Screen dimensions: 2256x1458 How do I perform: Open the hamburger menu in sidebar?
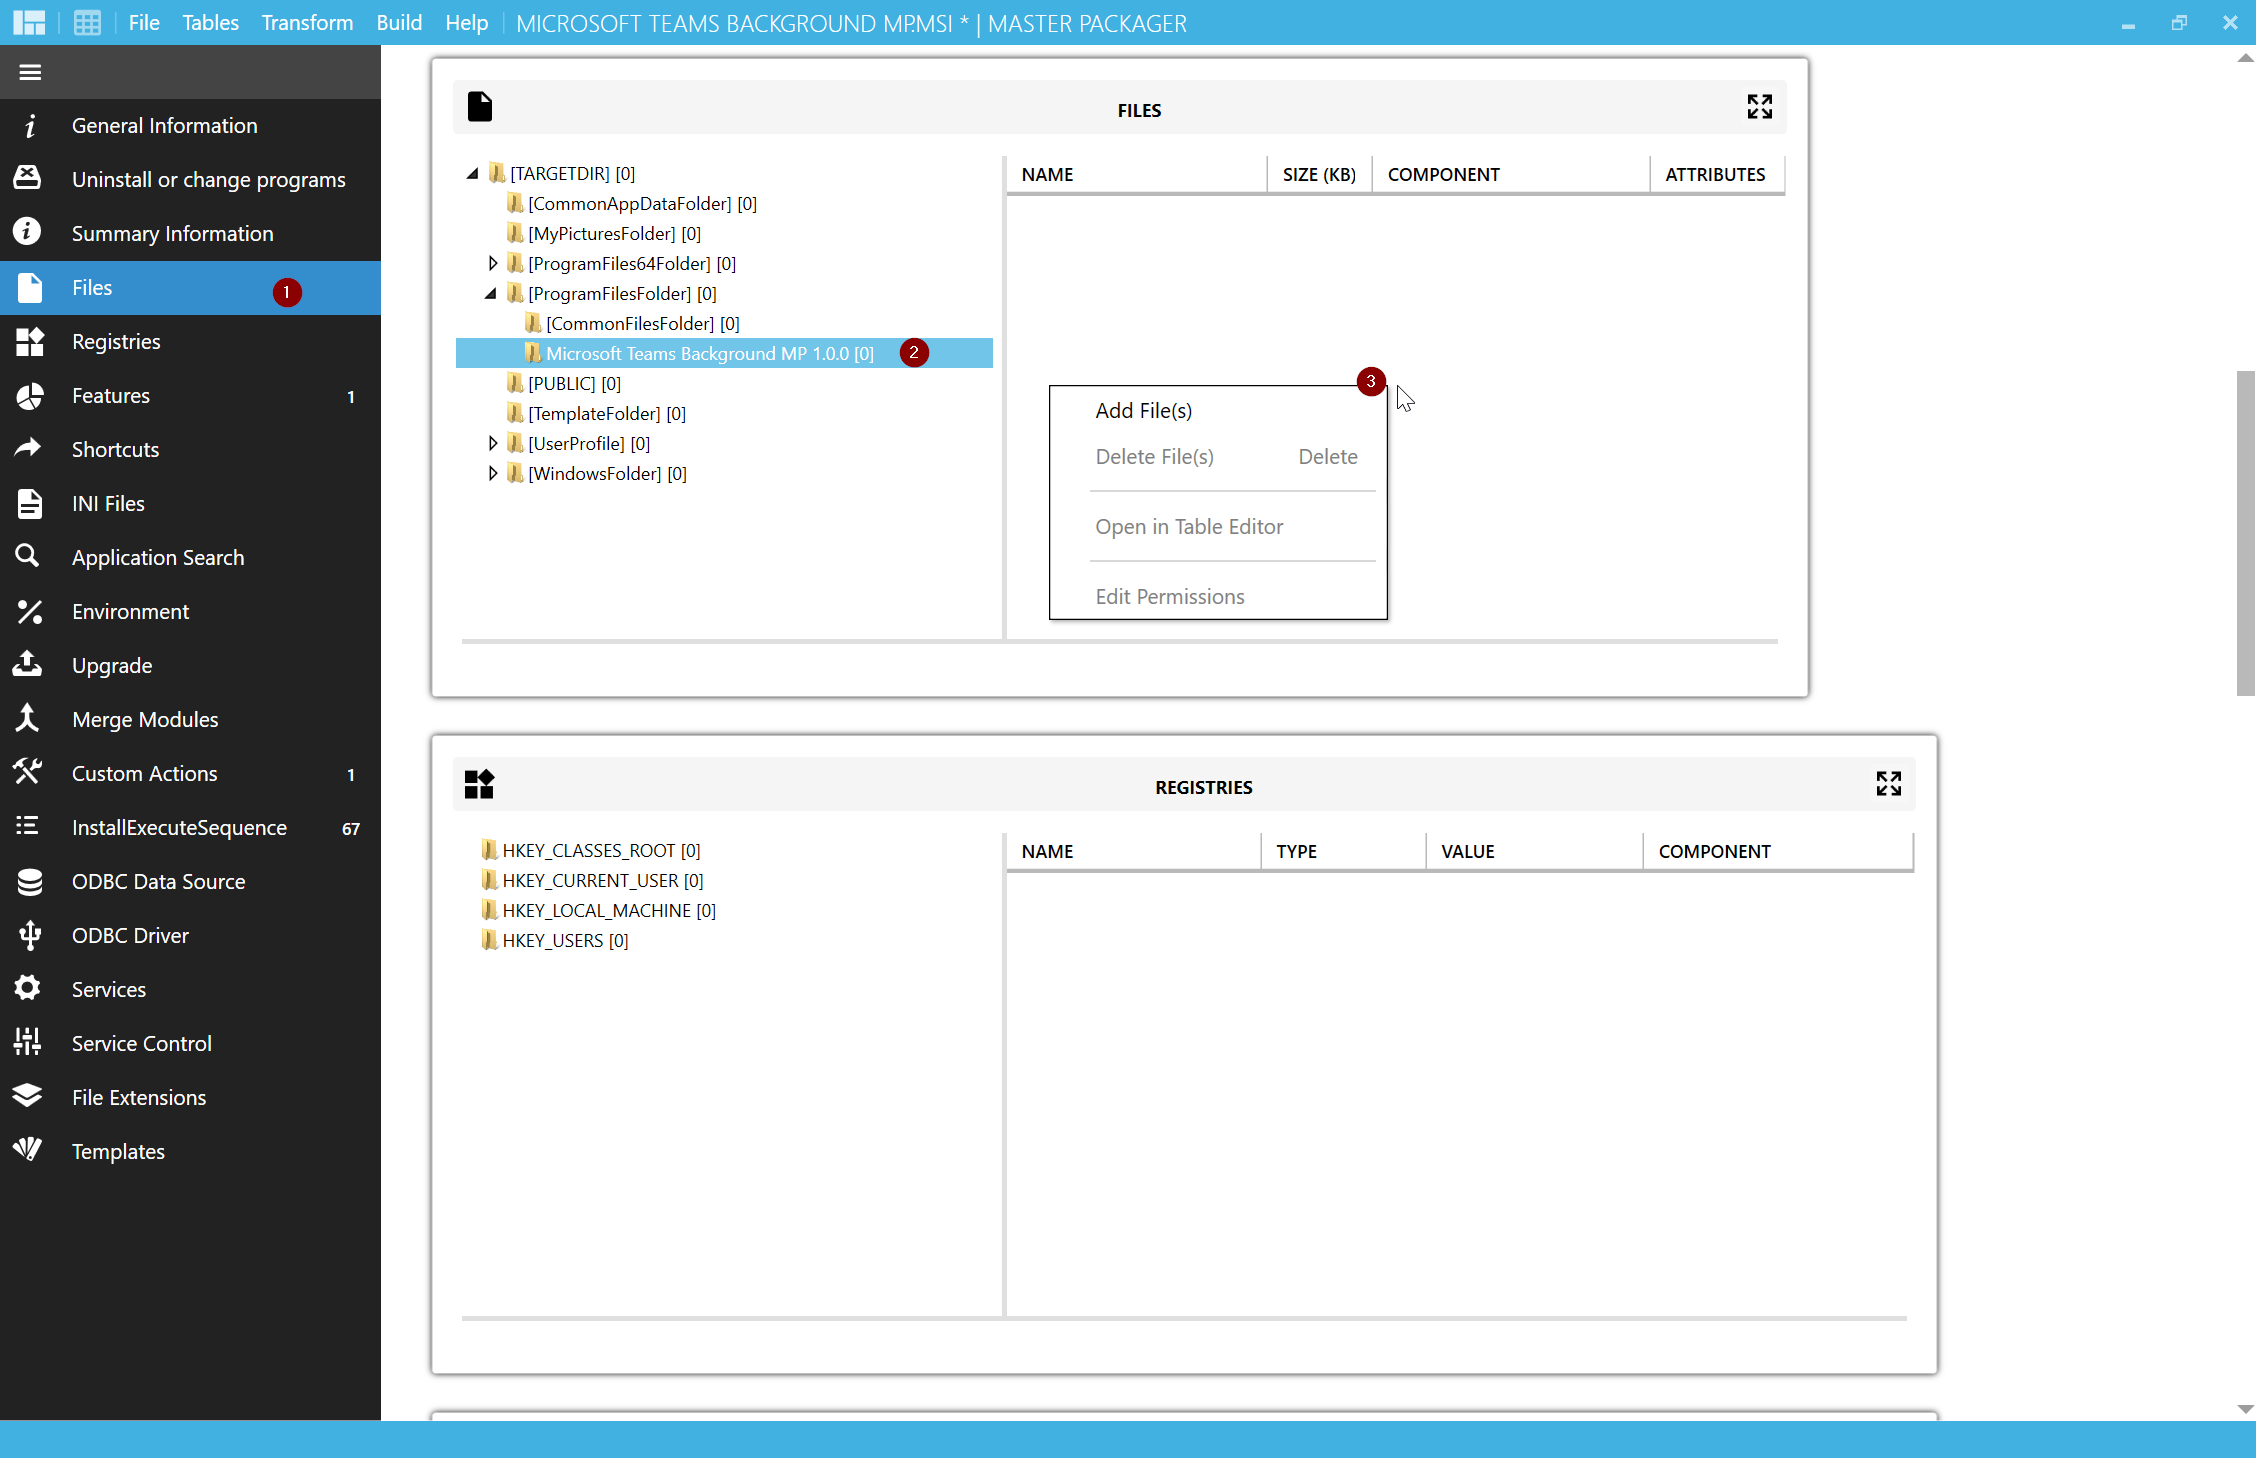click(30, 72)
